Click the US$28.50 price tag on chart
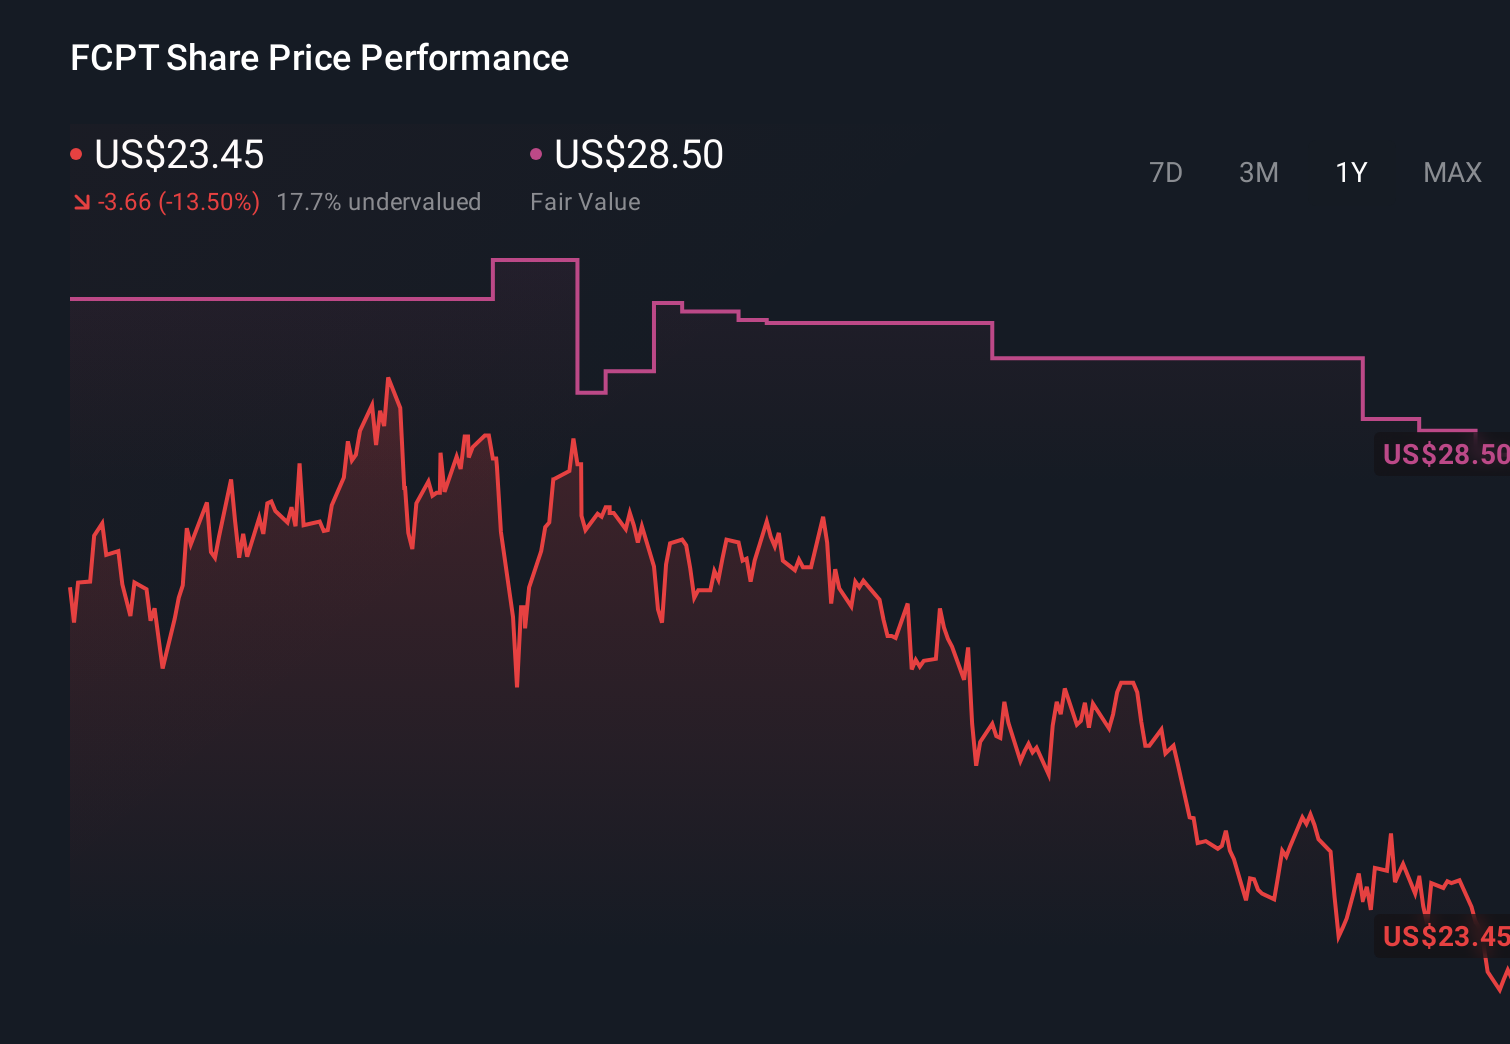Image resolution: width=1510 pixels, height=1044 pixels. pyautogui.click(x=1444, y=455)
